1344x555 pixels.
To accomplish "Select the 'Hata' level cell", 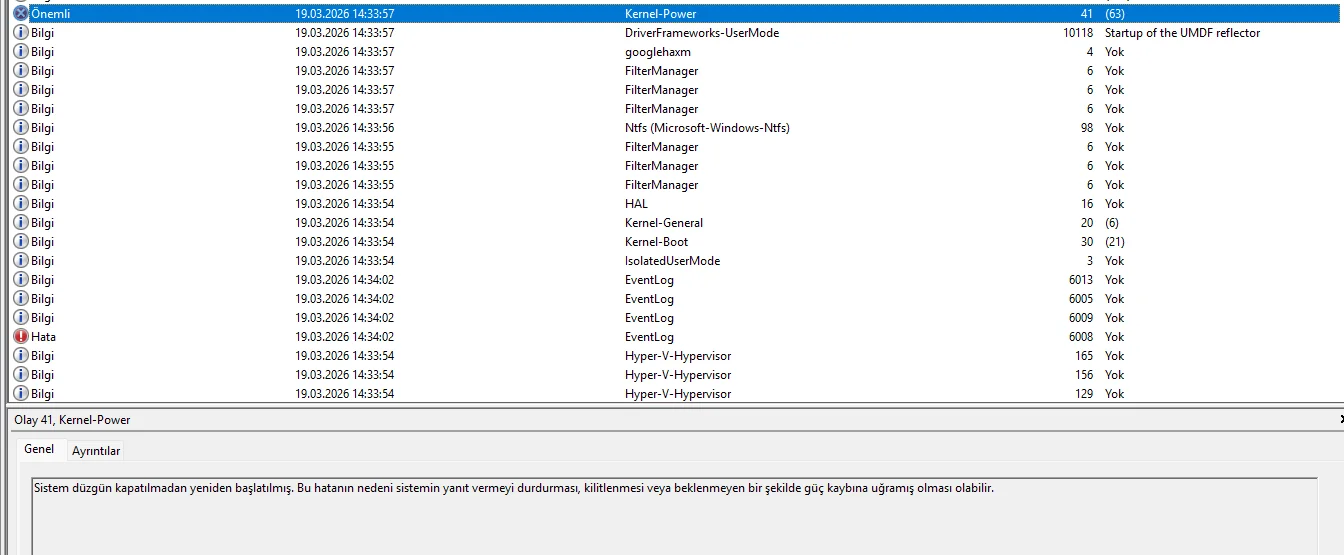I will pos(43,337).
